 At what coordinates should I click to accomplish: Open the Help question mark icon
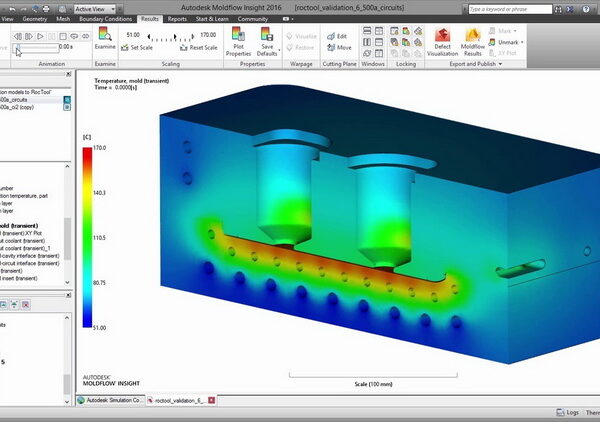(586, 9)
